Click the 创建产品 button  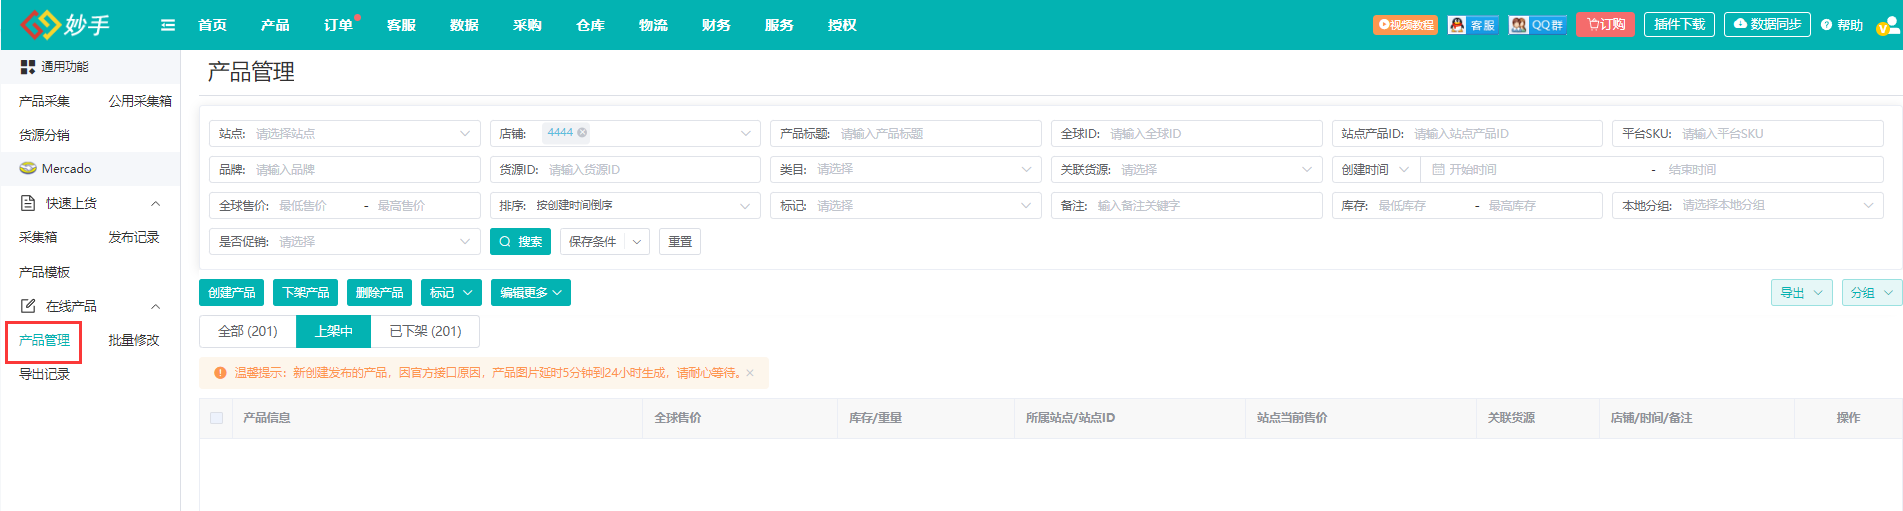[x=231, y=293]
